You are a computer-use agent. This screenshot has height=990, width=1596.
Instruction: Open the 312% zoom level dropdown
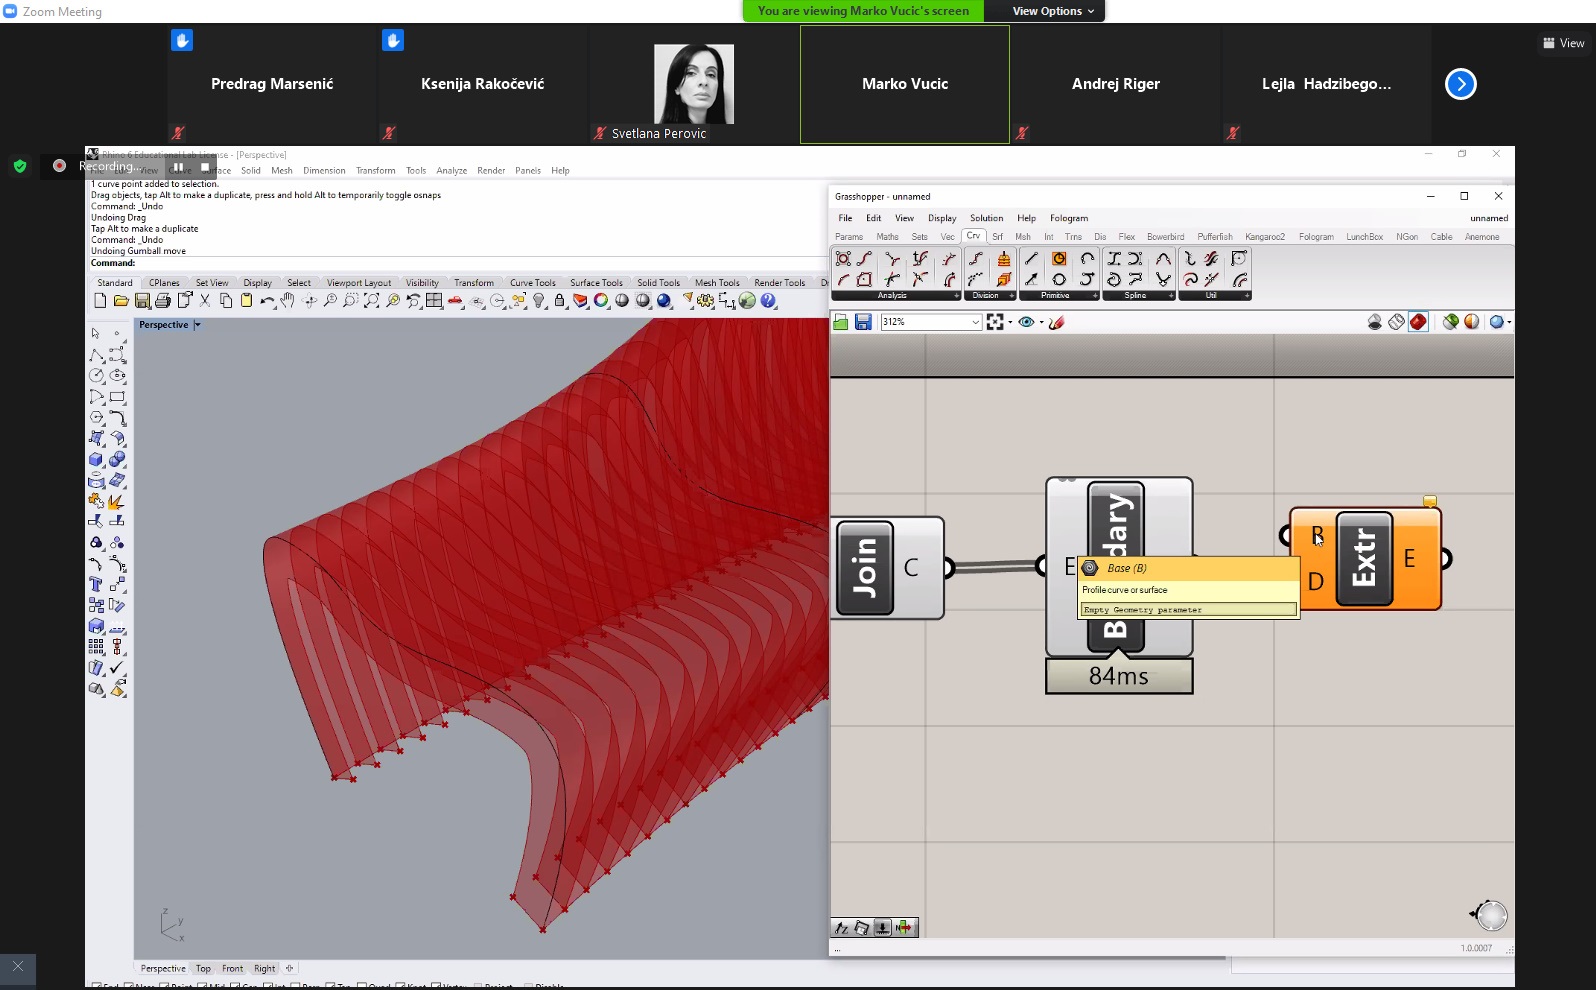coord(975,322)
